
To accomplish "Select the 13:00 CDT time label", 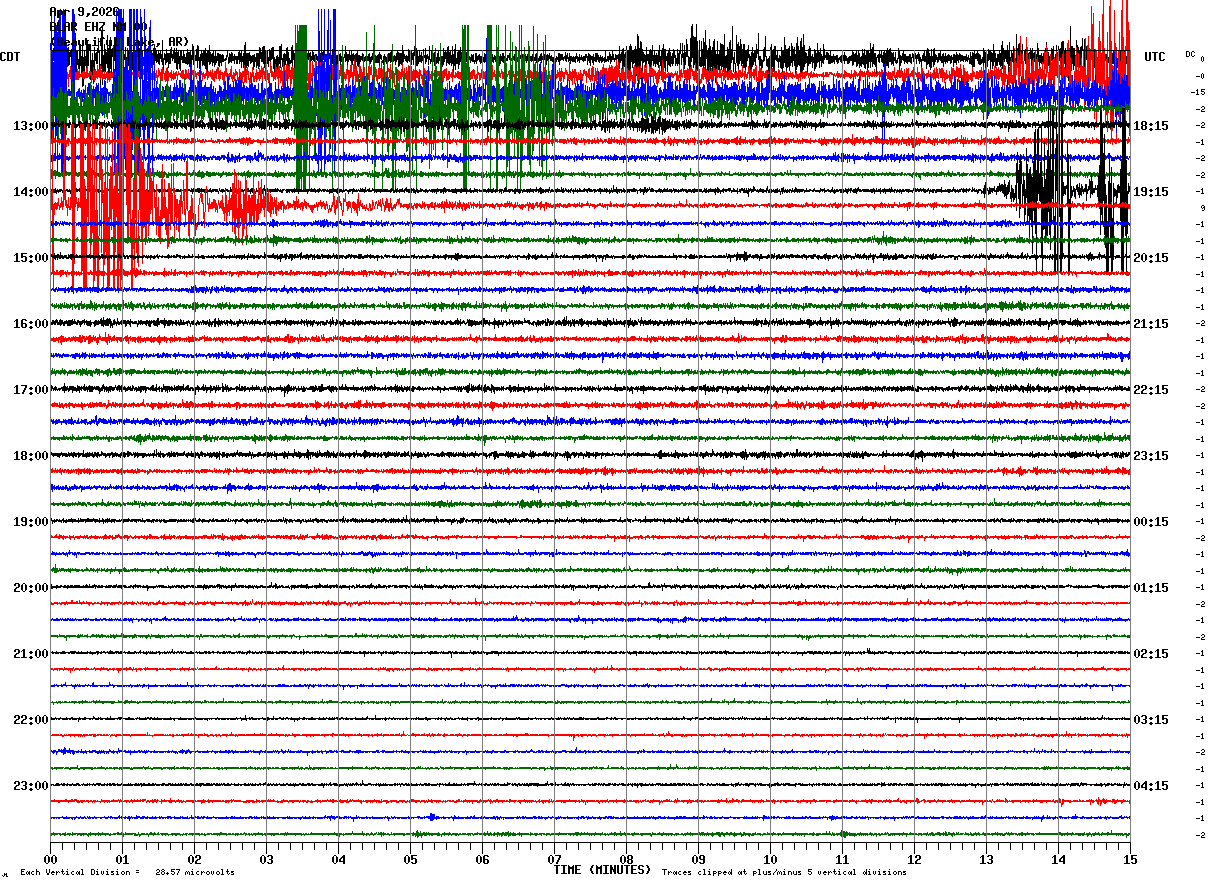I will [31, 126].
